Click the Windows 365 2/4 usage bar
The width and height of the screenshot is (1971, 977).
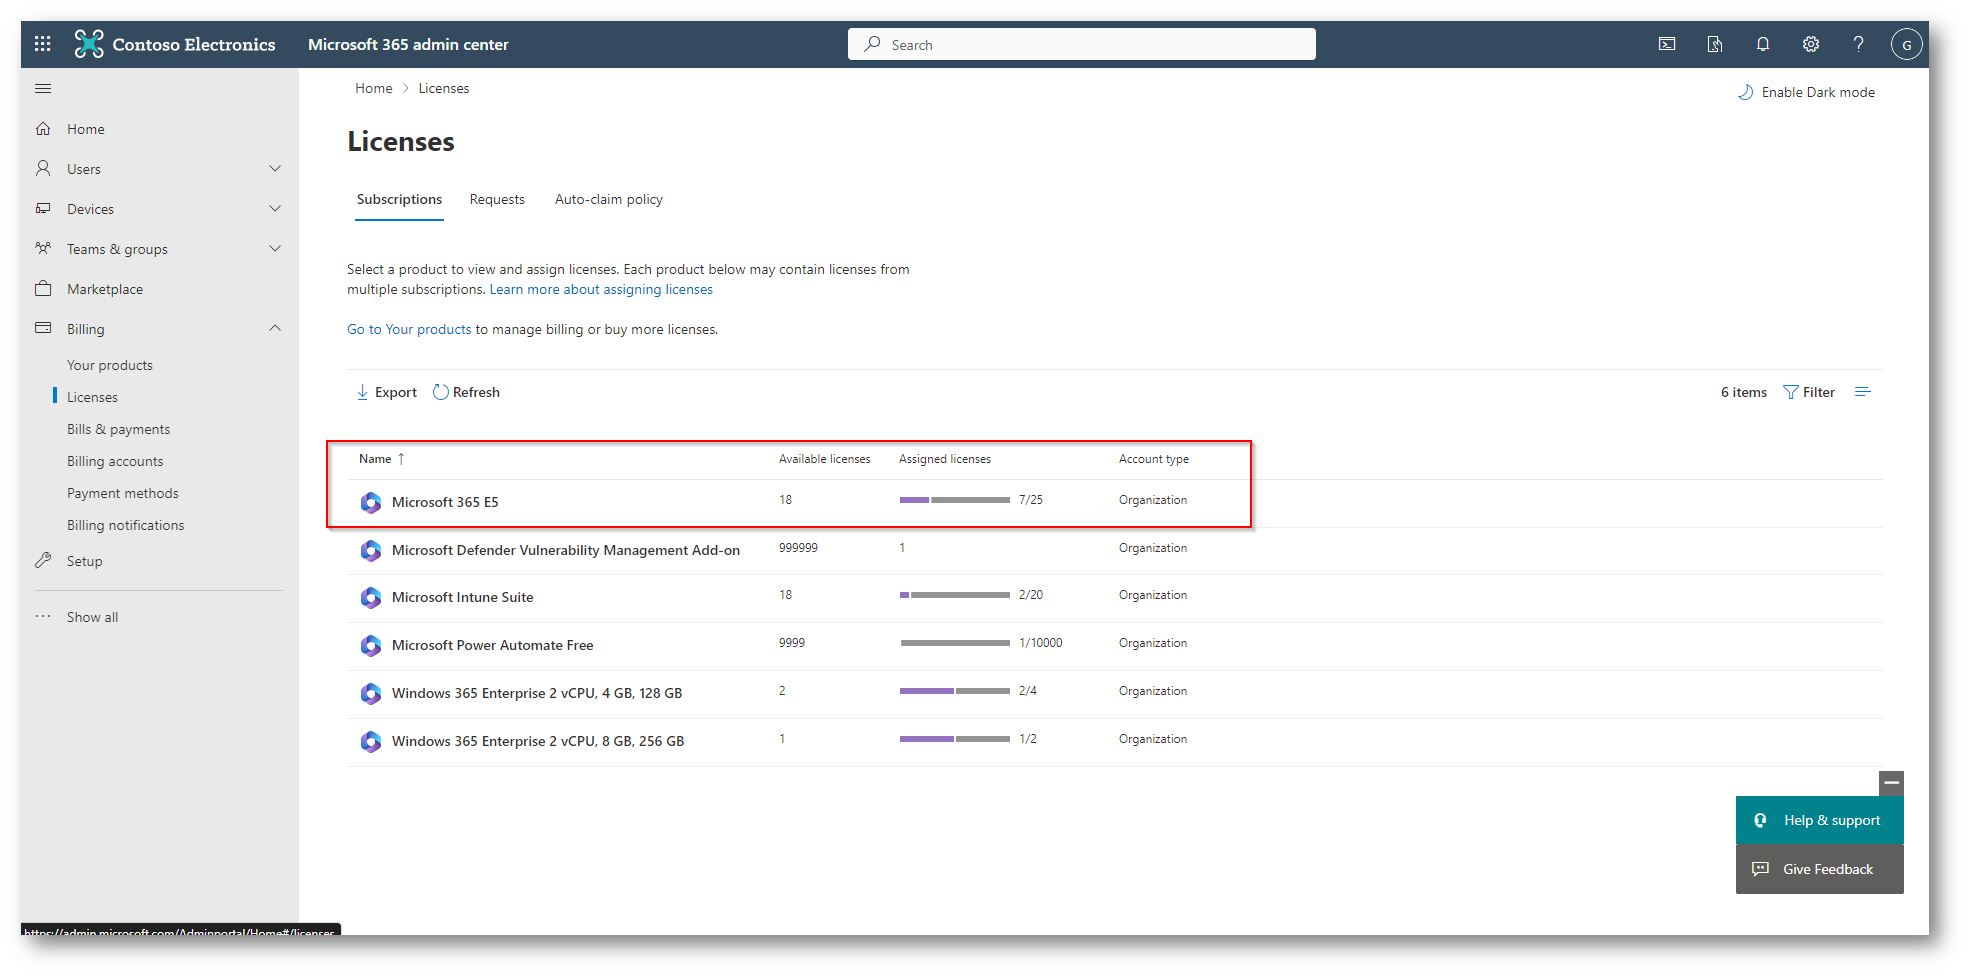pyautogui.click(x=954, y=691)
